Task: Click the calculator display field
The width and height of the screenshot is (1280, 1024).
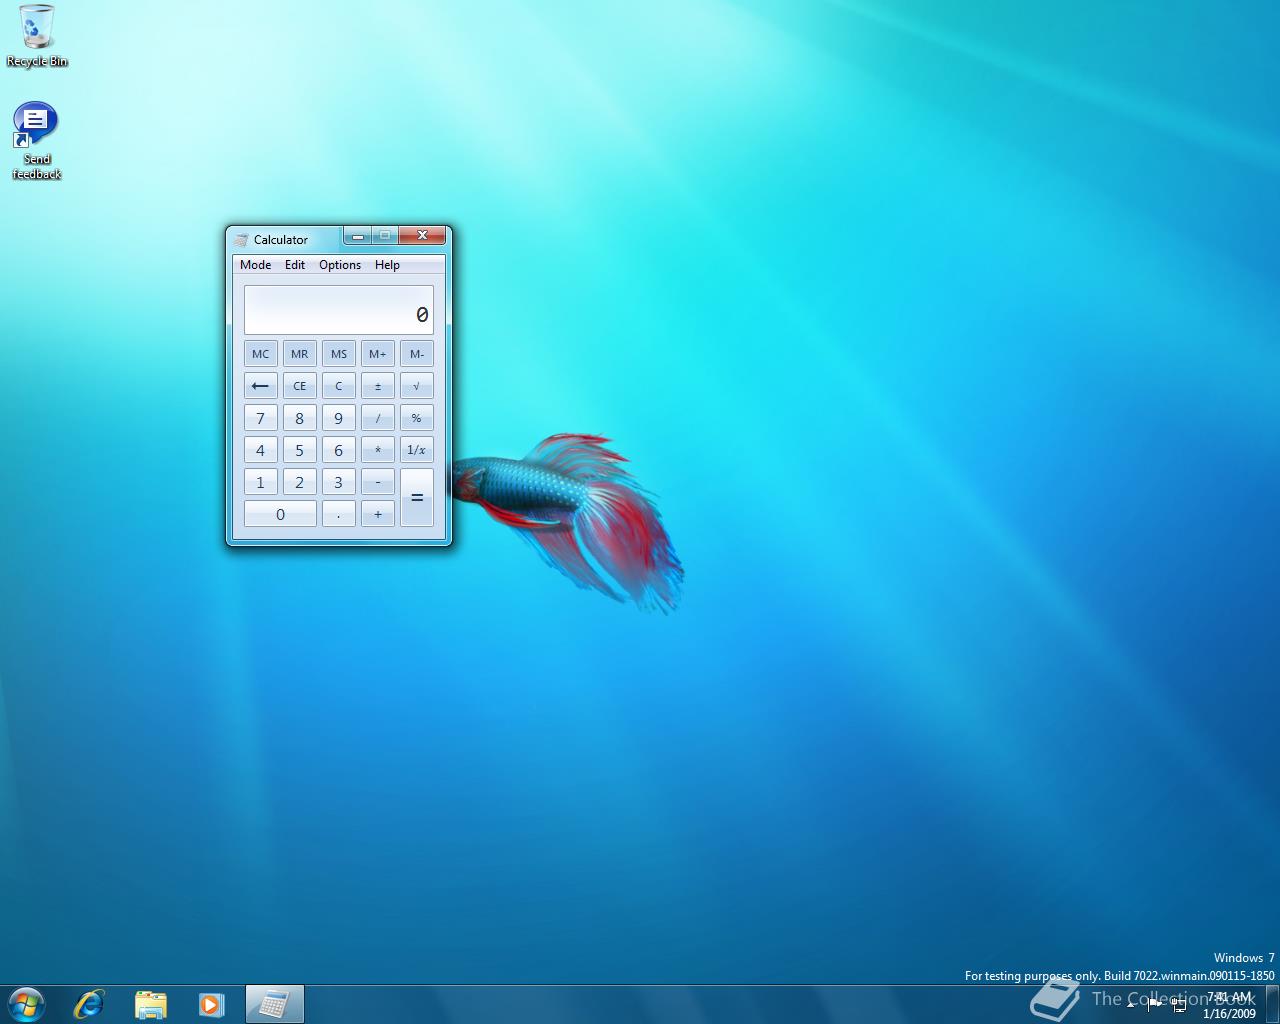Action: pos(339,310)
